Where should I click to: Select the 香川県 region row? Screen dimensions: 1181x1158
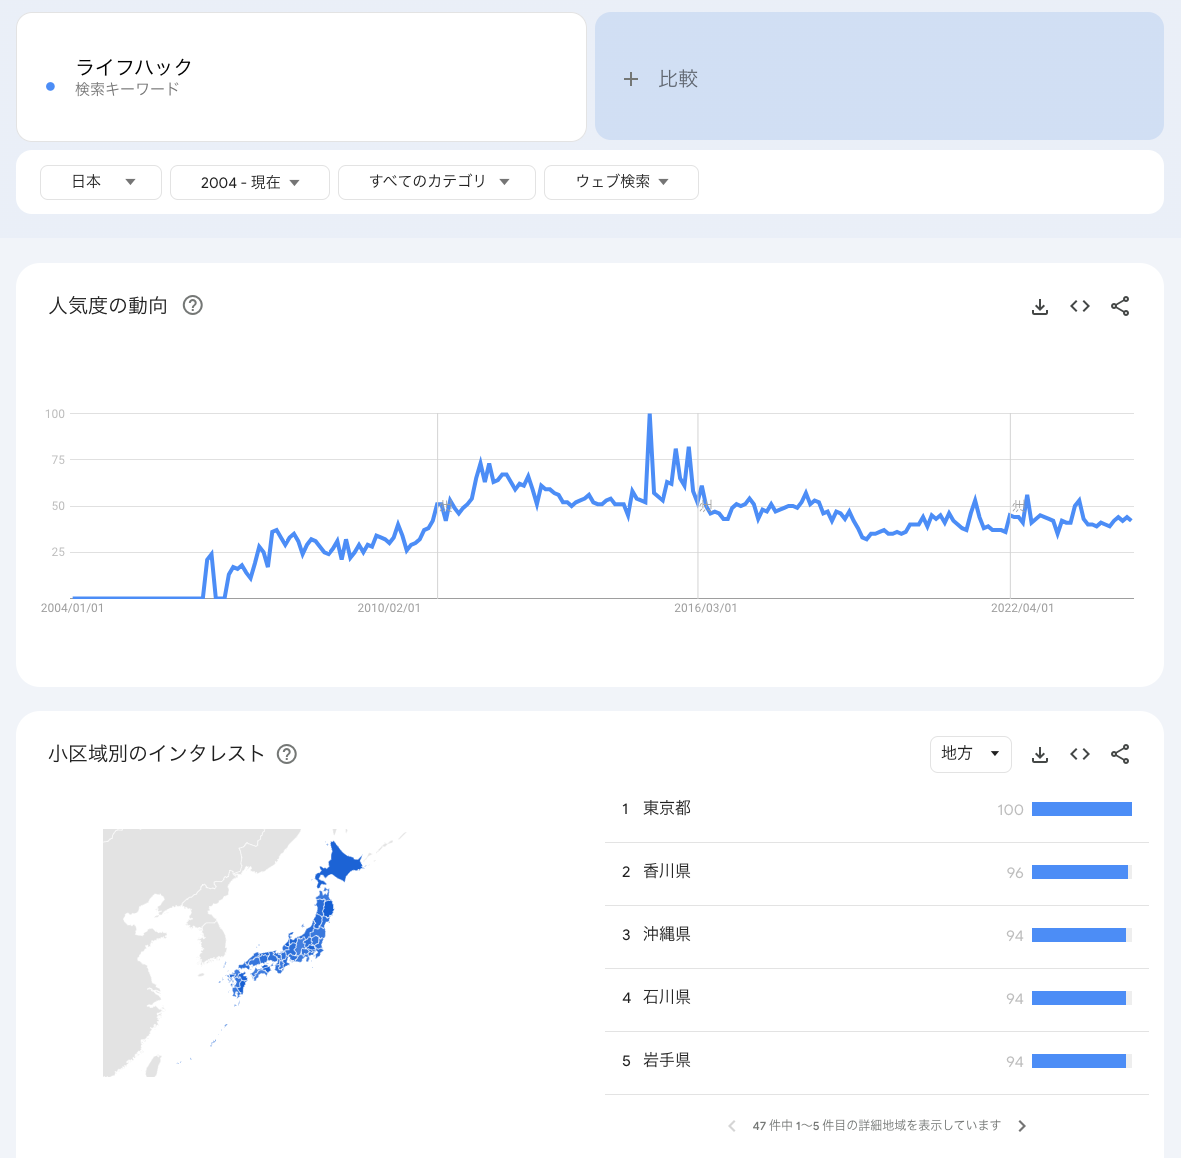tap(877, 872)
